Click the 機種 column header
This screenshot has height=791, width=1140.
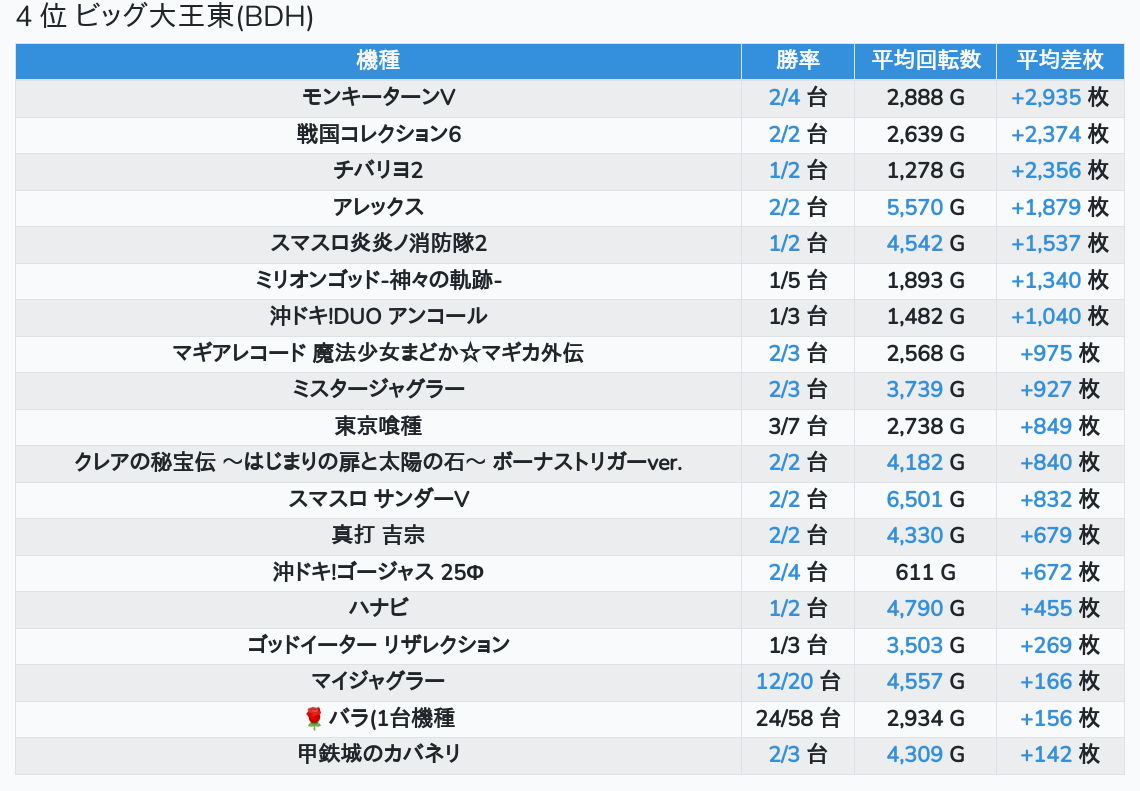click(x=378, y=60)
